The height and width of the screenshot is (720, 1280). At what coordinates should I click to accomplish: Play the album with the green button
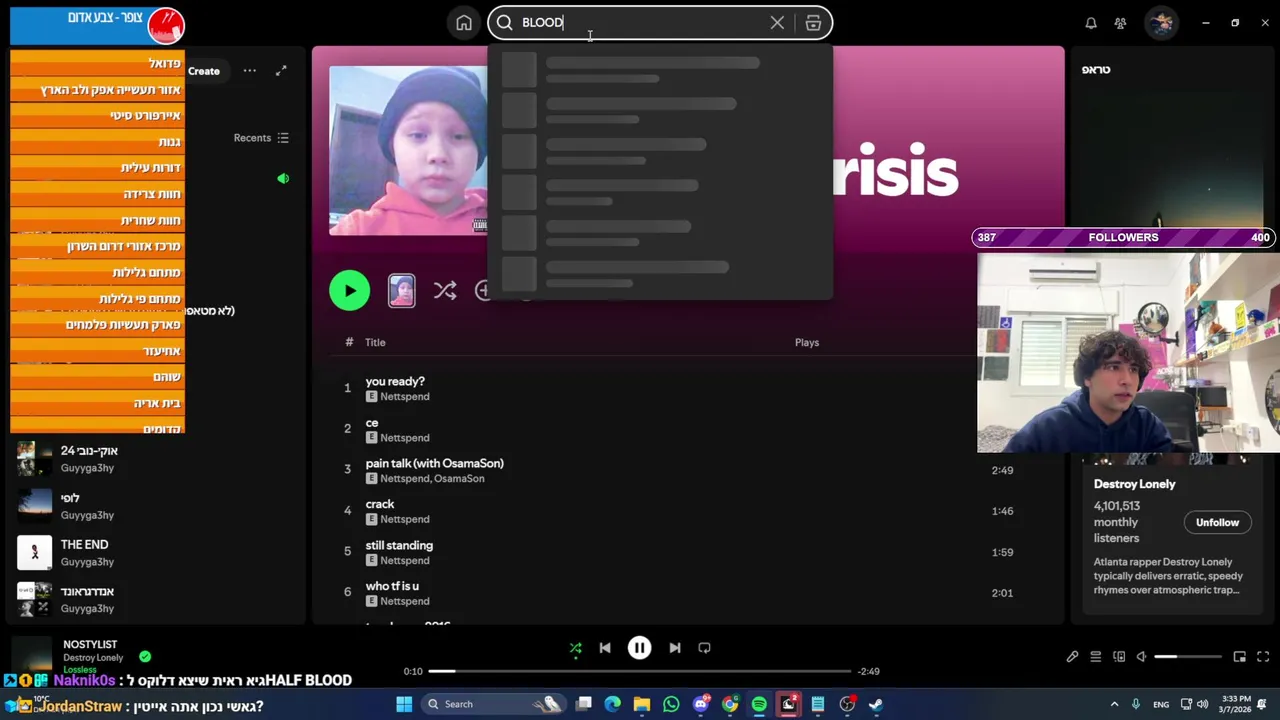click(x=349, y=291)
